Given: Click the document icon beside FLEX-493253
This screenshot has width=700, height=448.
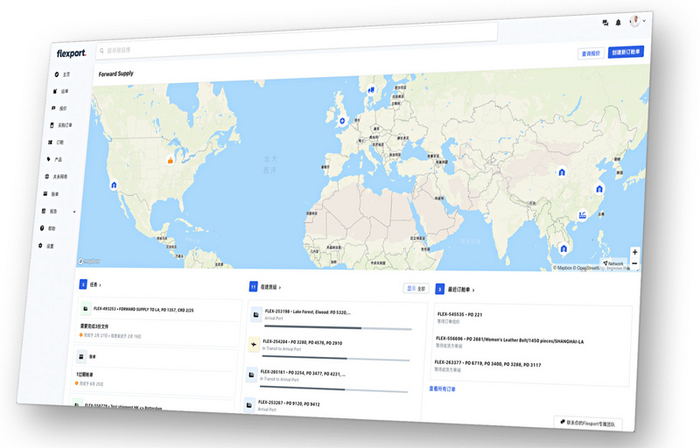Looking at the screenshot, I should point(85,308).
